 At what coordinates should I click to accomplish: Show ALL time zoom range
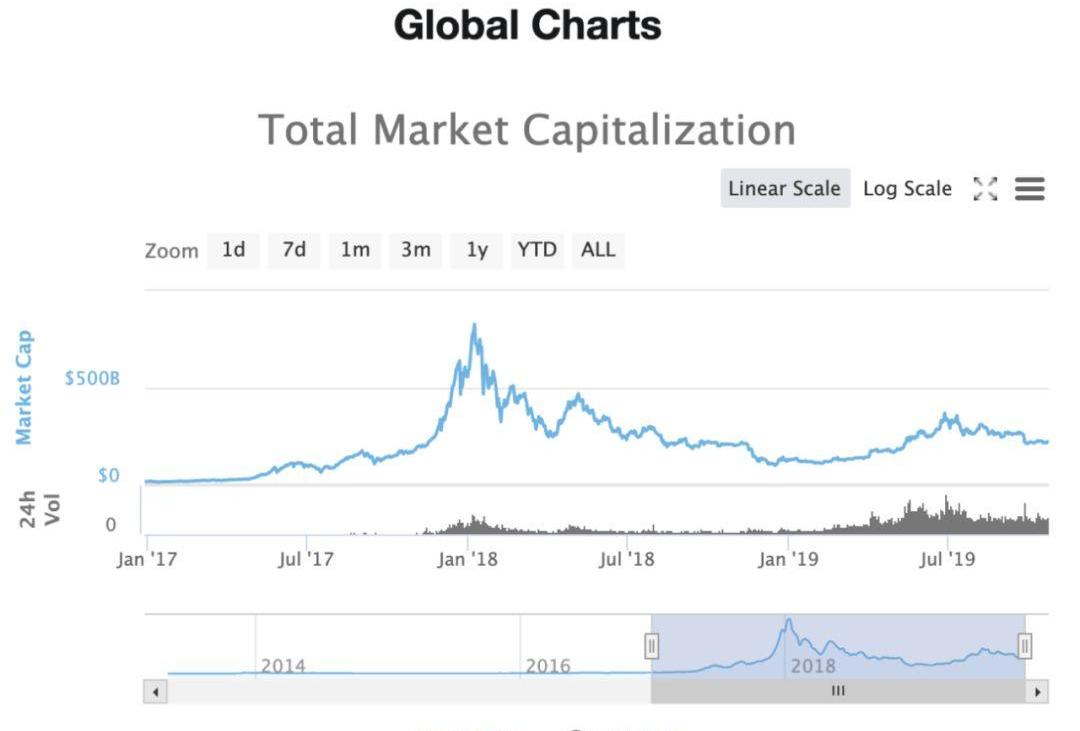[598, 249]
